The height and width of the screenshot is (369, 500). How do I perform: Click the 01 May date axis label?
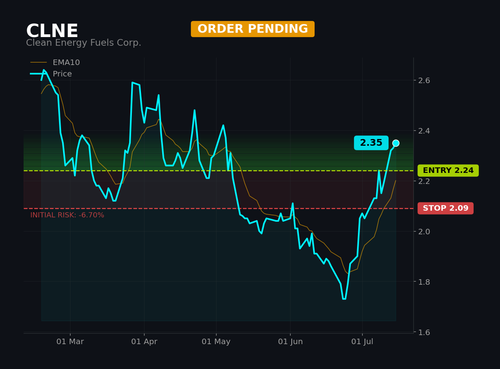coord(216,342)
